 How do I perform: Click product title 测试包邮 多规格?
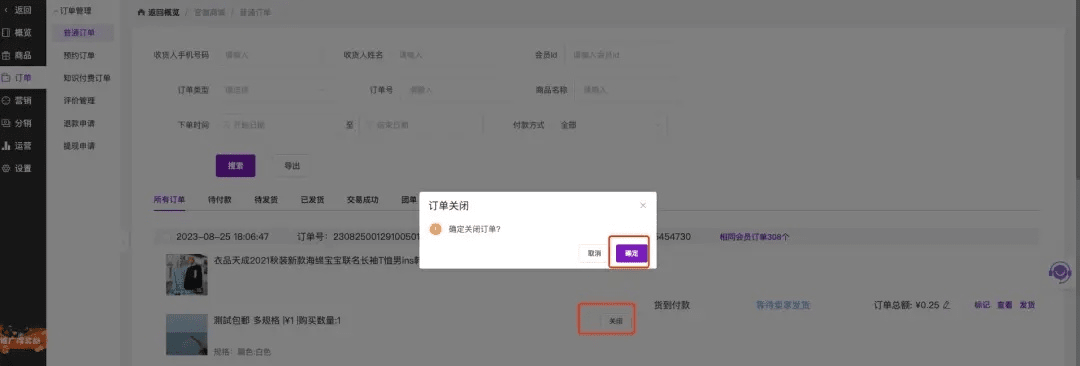pos(278,321)
